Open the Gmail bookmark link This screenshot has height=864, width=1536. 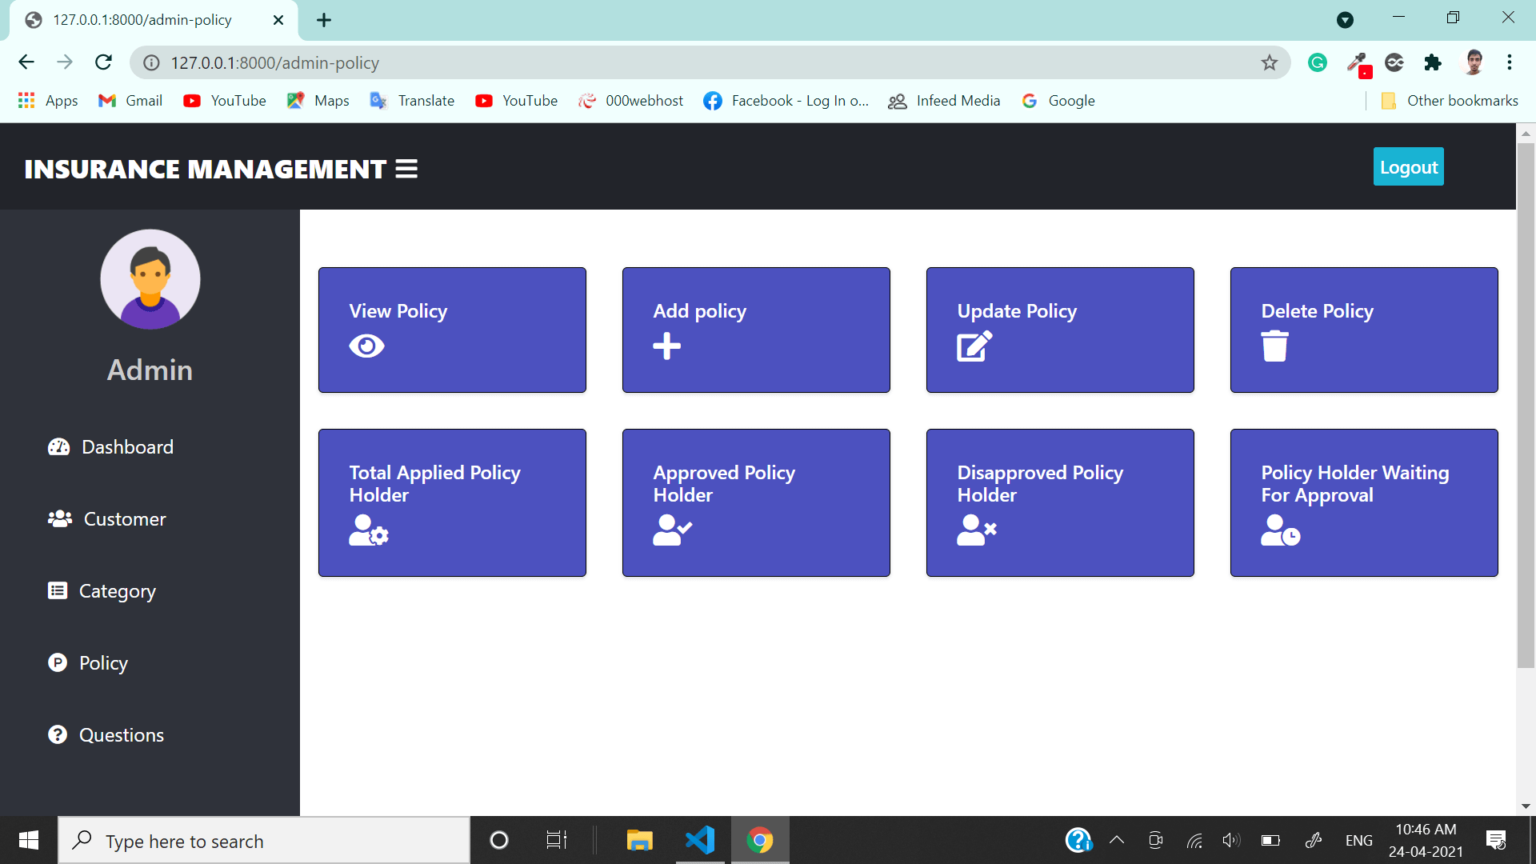click(129, 100)
